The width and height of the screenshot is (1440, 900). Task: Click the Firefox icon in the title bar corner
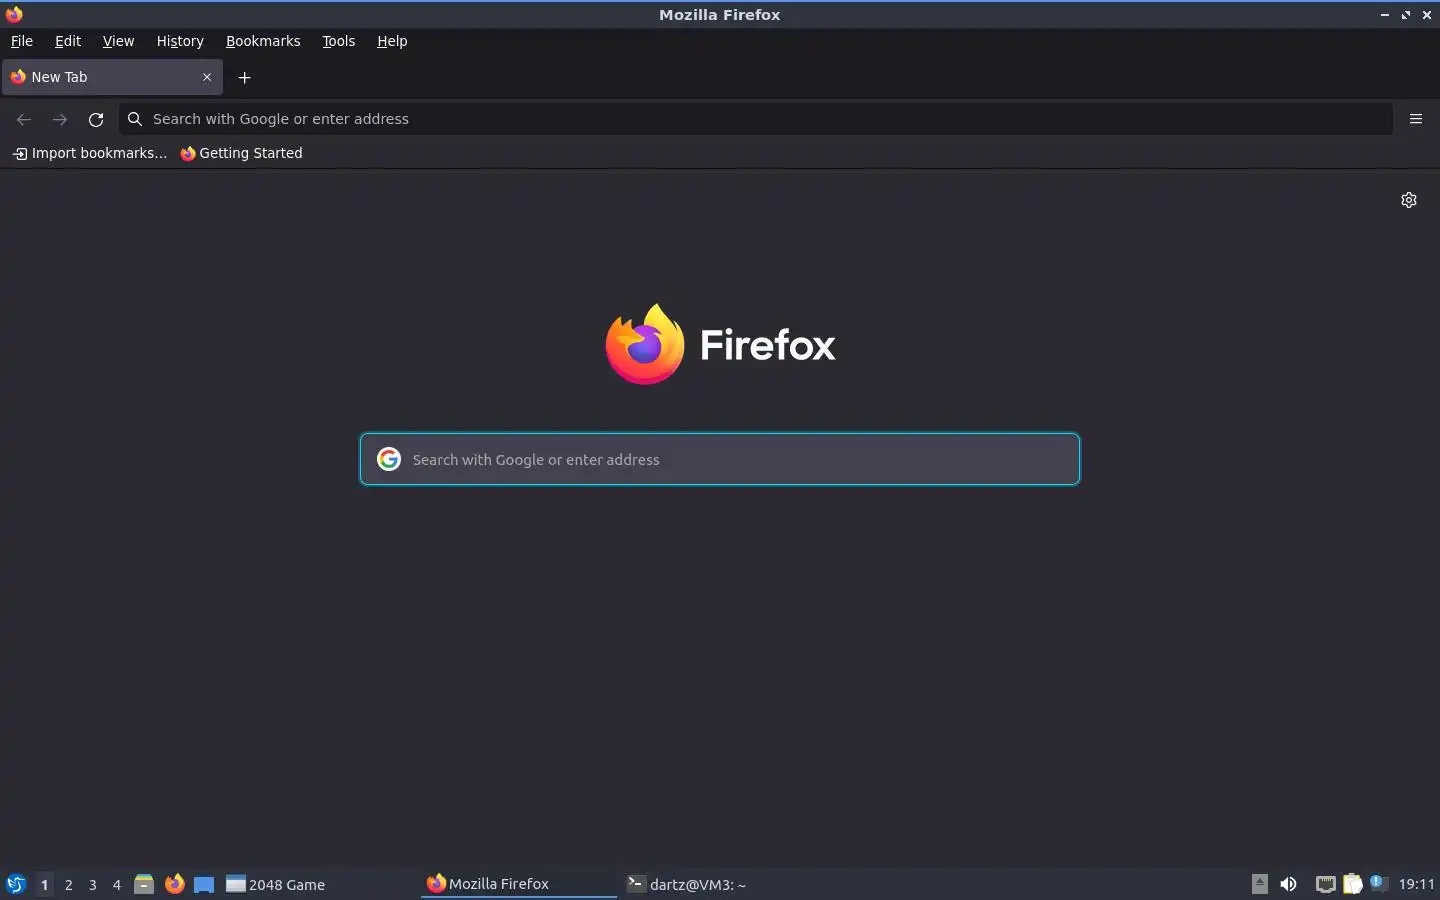14,14
